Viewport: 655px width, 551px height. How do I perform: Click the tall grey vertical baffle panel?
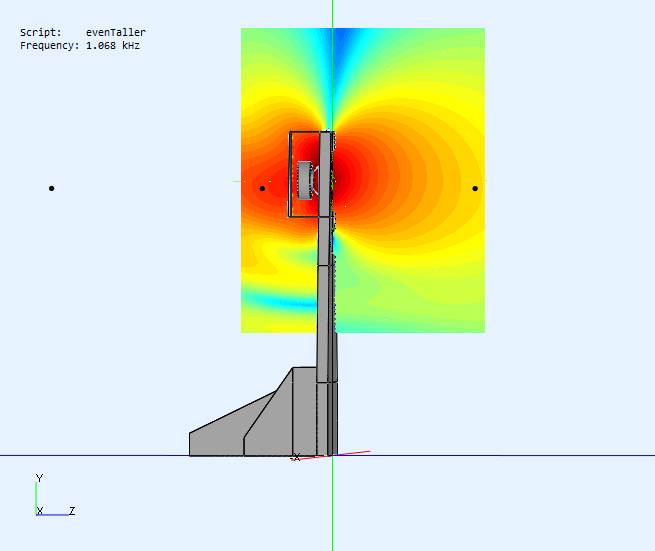325,292
